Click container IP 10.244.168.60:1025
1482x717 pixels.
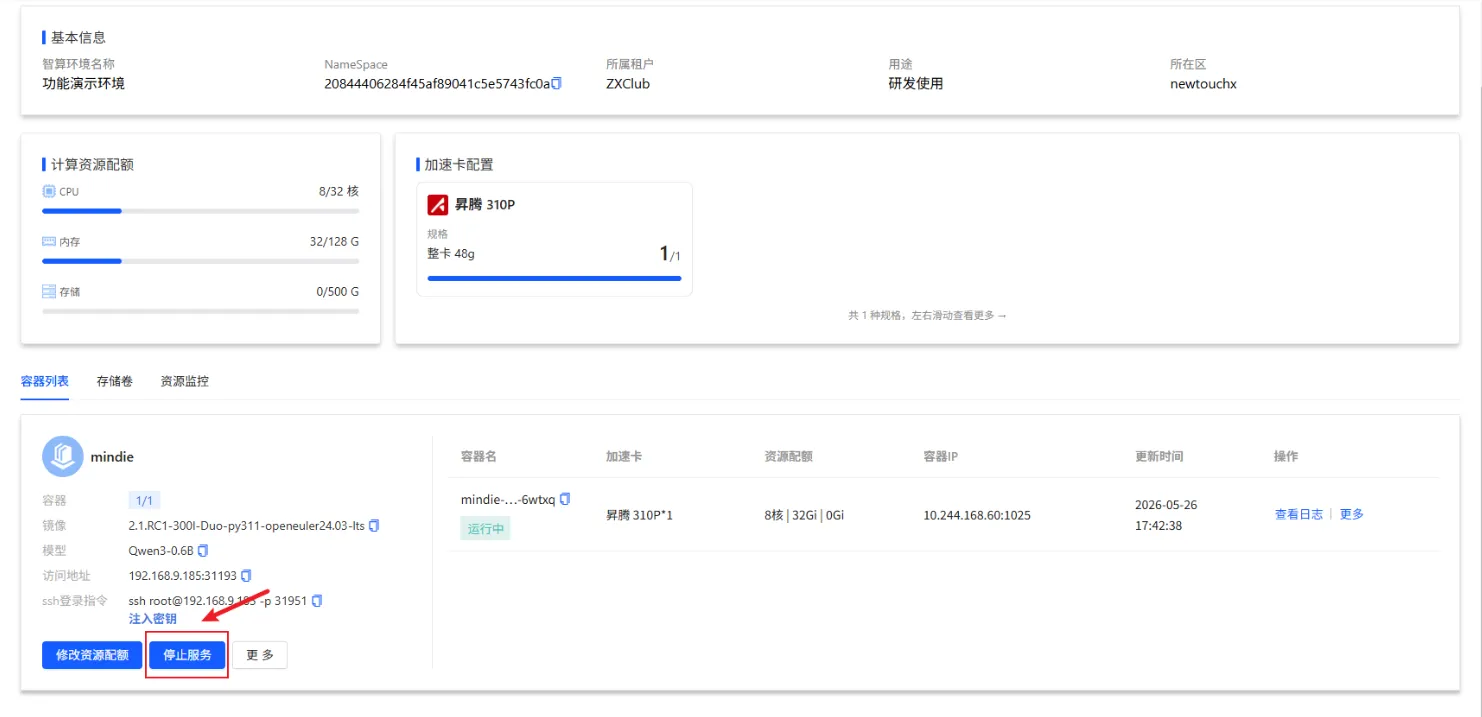point(977,515)
